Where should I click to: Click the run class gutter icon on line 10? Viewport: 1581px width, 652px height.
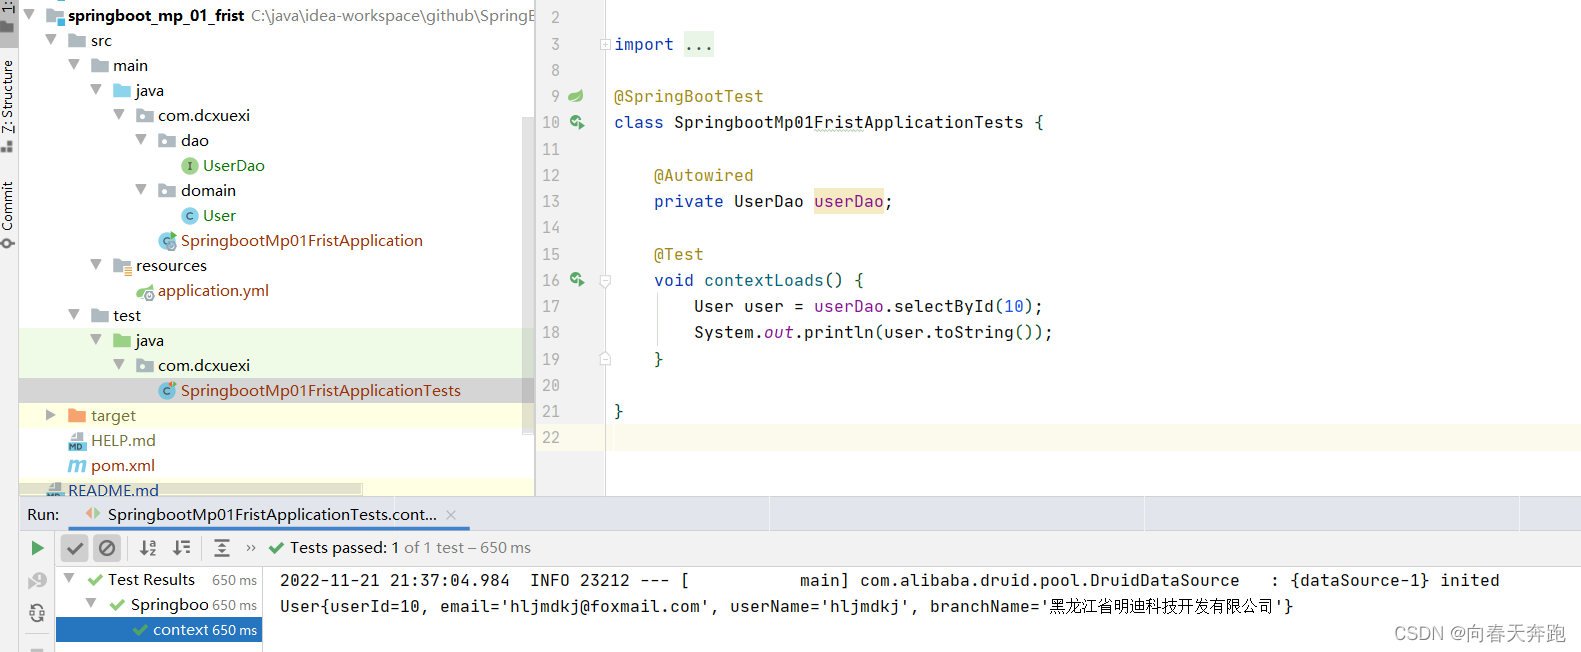tap(577, 122)
